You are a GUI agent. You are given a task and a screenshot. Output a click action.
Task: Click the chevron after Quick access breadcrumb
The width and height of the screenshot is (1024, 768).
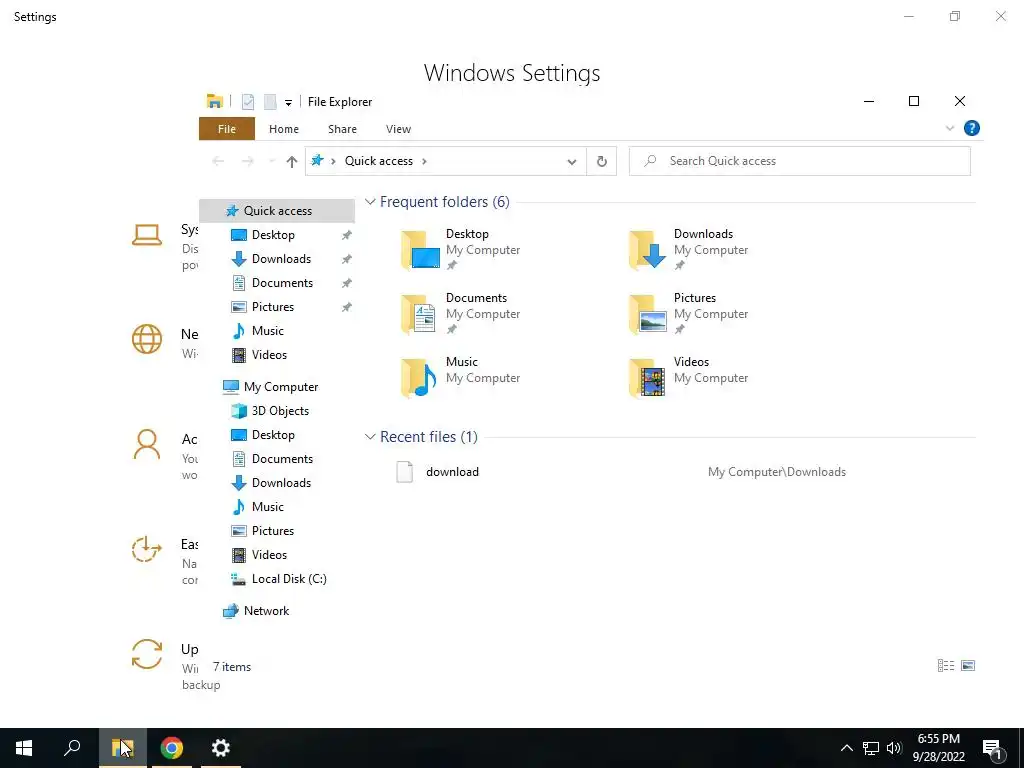pyautogui.click(x=424, y=161)
